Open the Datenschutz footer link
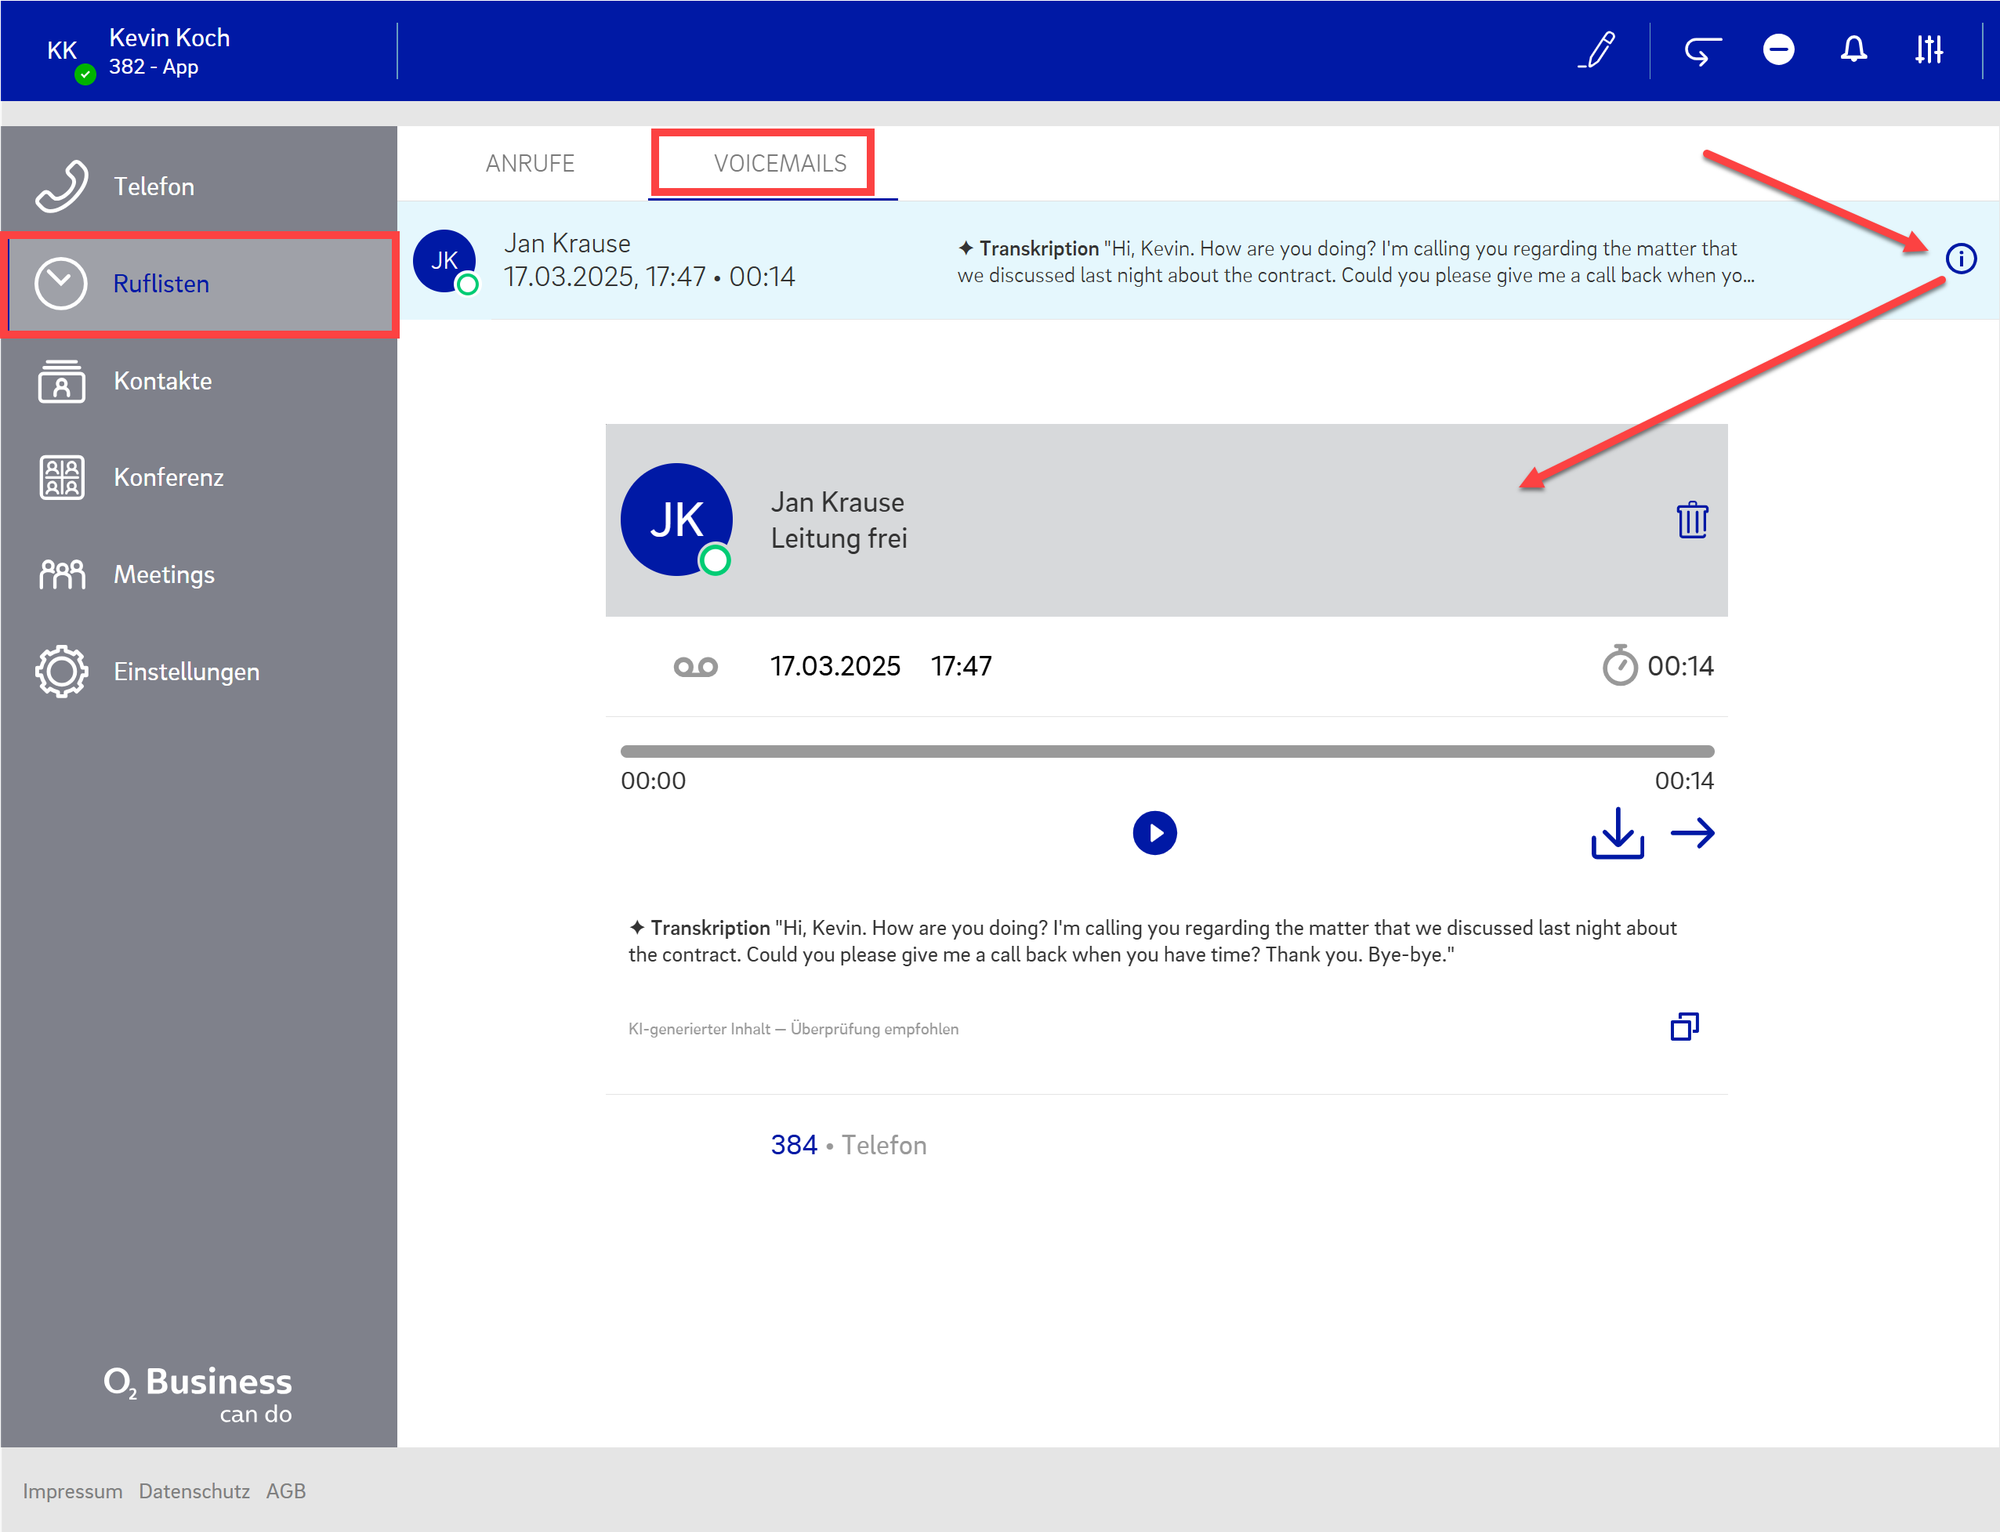 click(194, 1491)
